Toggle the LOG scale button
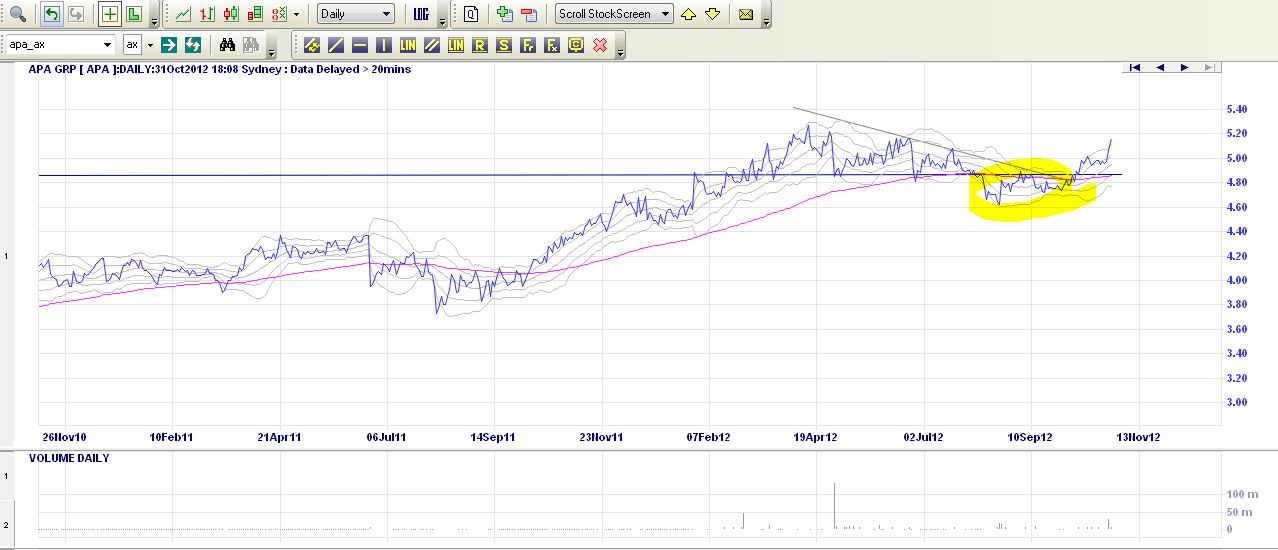Viewport: 1278px width, 550px height. 421,14
